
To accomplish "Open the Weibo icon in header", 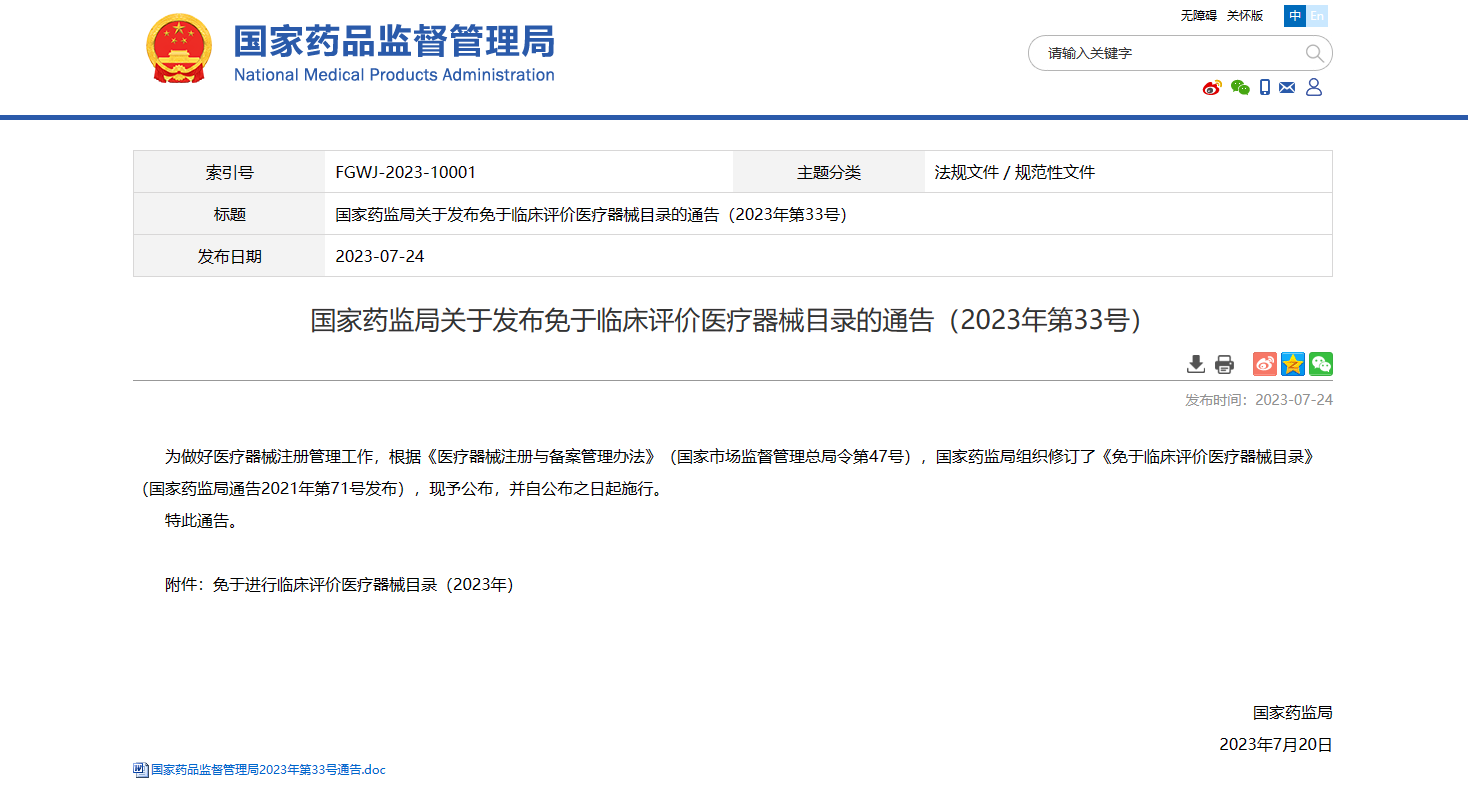I will click(1212, 88).
